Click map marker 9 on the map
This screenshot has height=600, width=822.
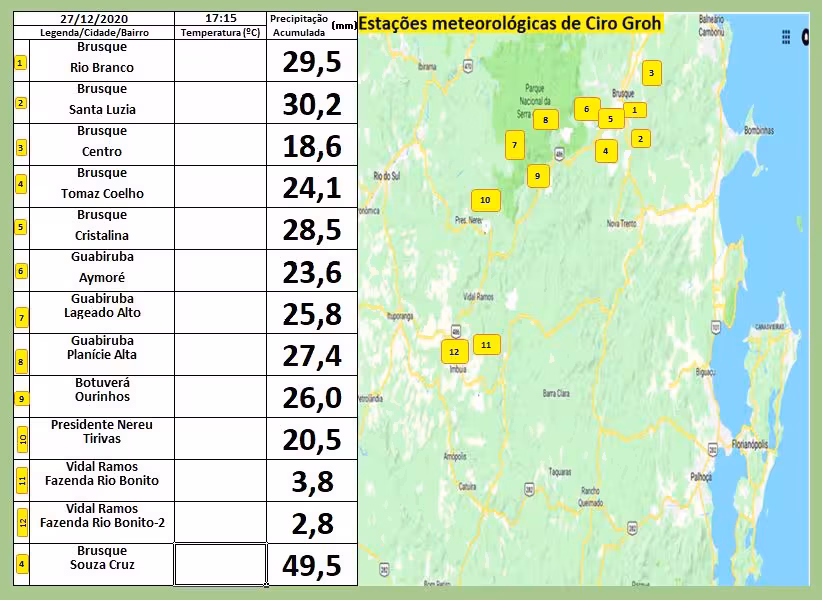coord(537,176)
